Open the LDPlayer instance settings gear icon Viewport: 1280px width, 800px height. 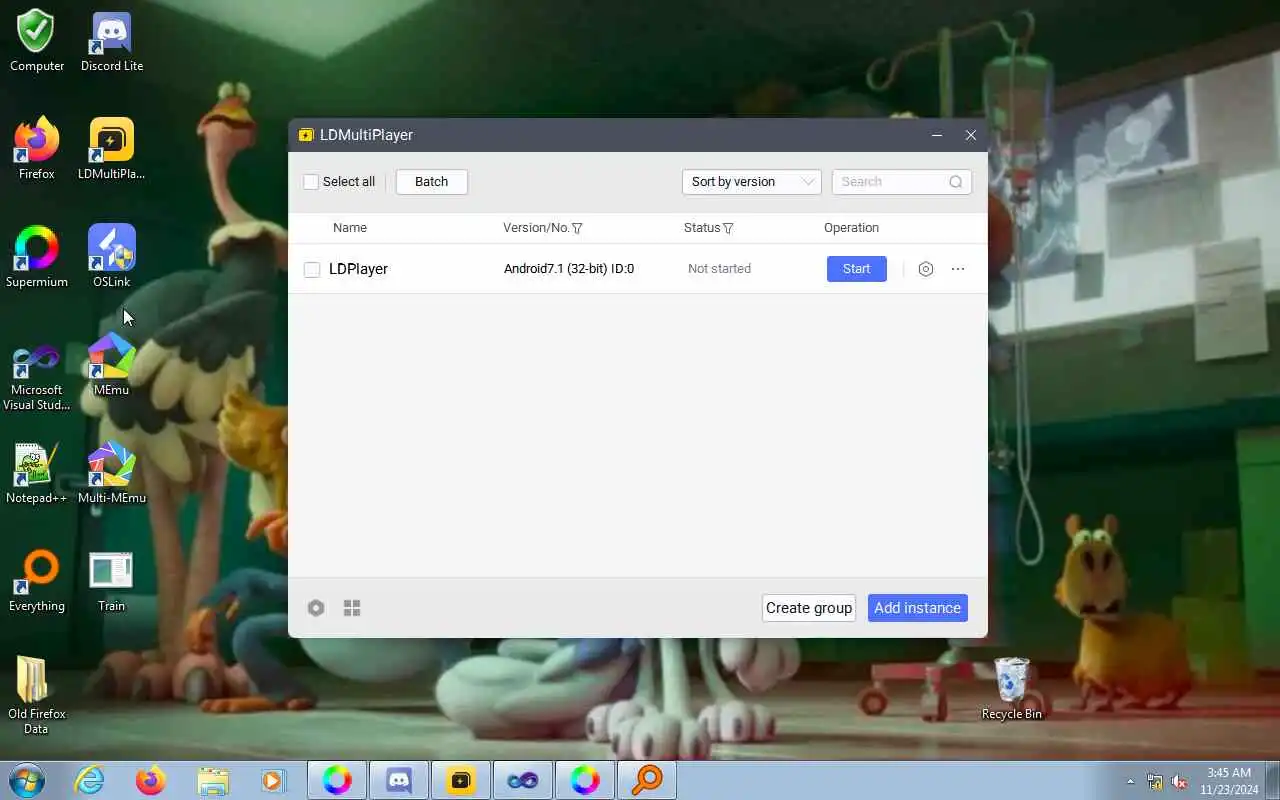tap(926, 269)
